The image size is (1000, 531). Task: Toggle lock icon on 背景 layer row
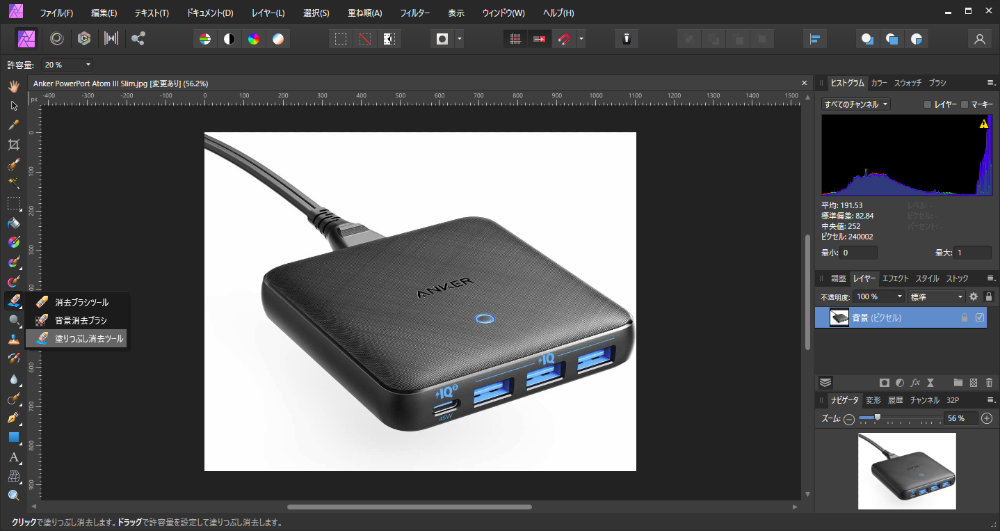point(964,317)
